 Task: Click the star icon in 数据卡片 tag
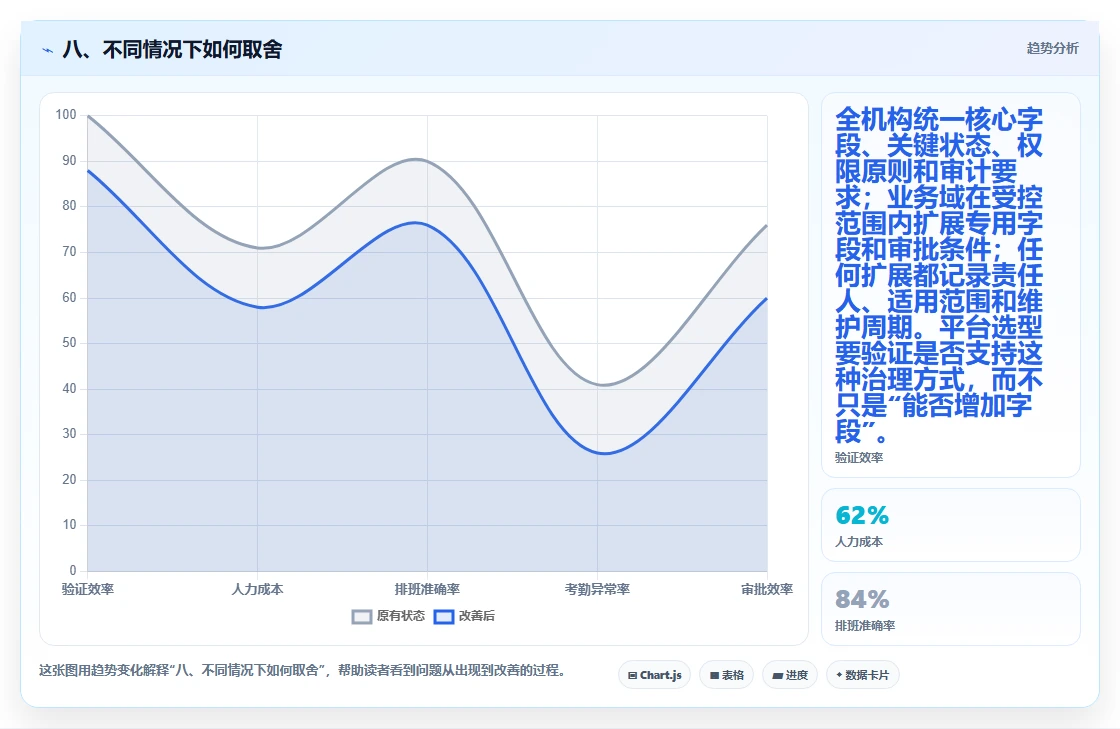(x=839, y=675)
